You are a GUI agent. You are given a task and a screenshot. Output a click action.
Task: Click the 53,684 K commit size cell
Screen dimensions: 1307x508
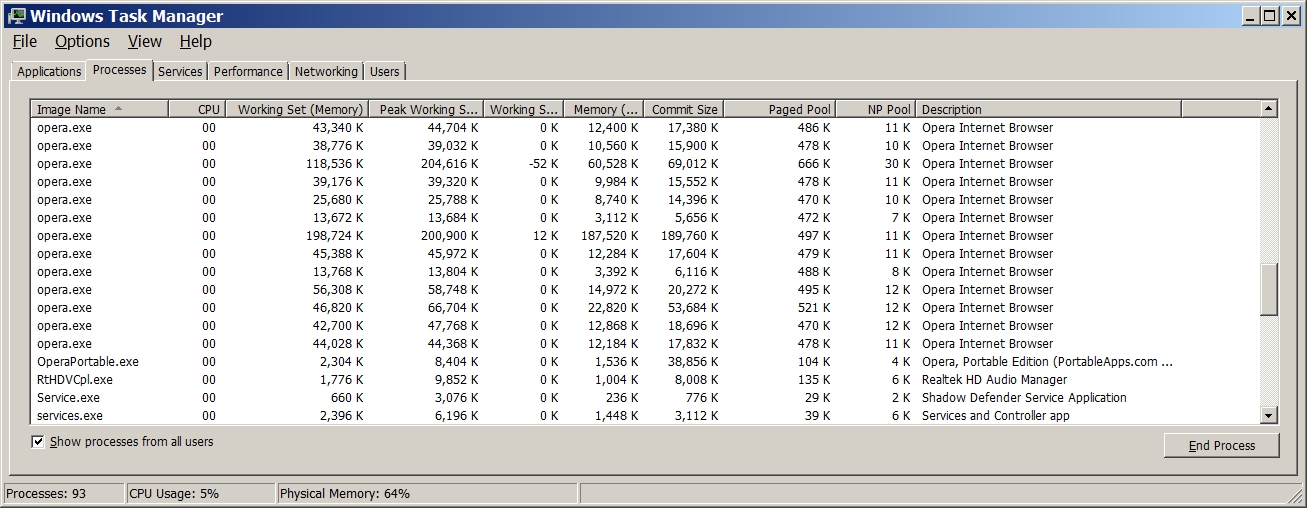pyautogui.click(x=692, y=308)
